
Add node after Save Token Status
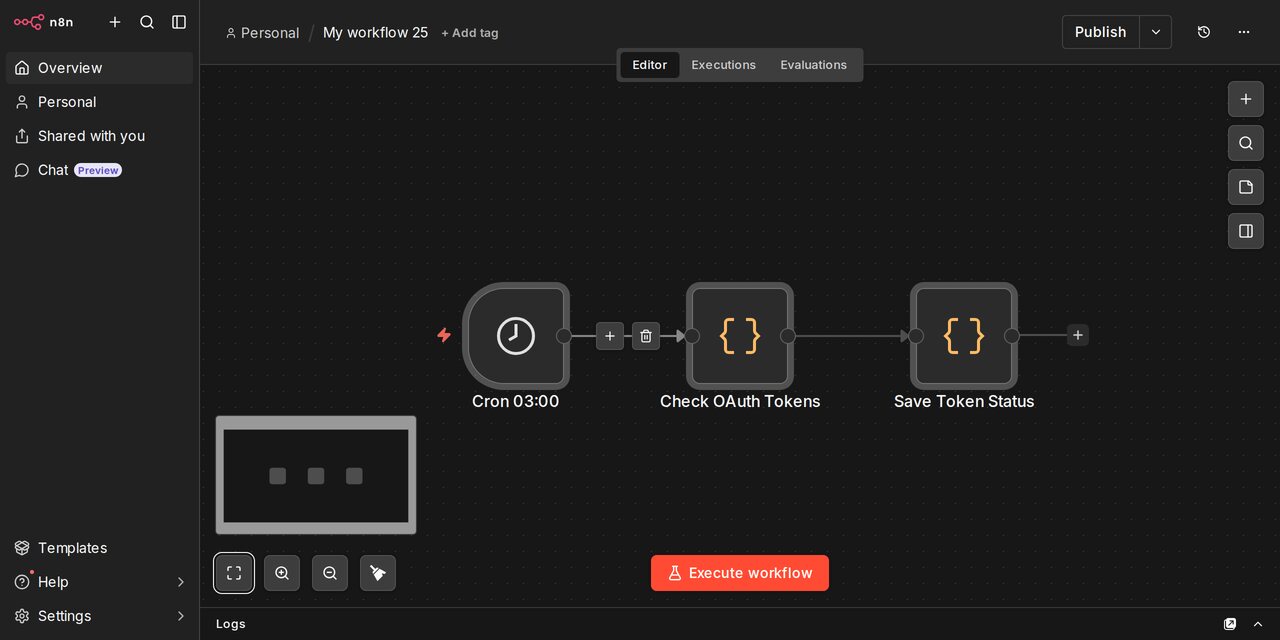[x=1077, y=335]
